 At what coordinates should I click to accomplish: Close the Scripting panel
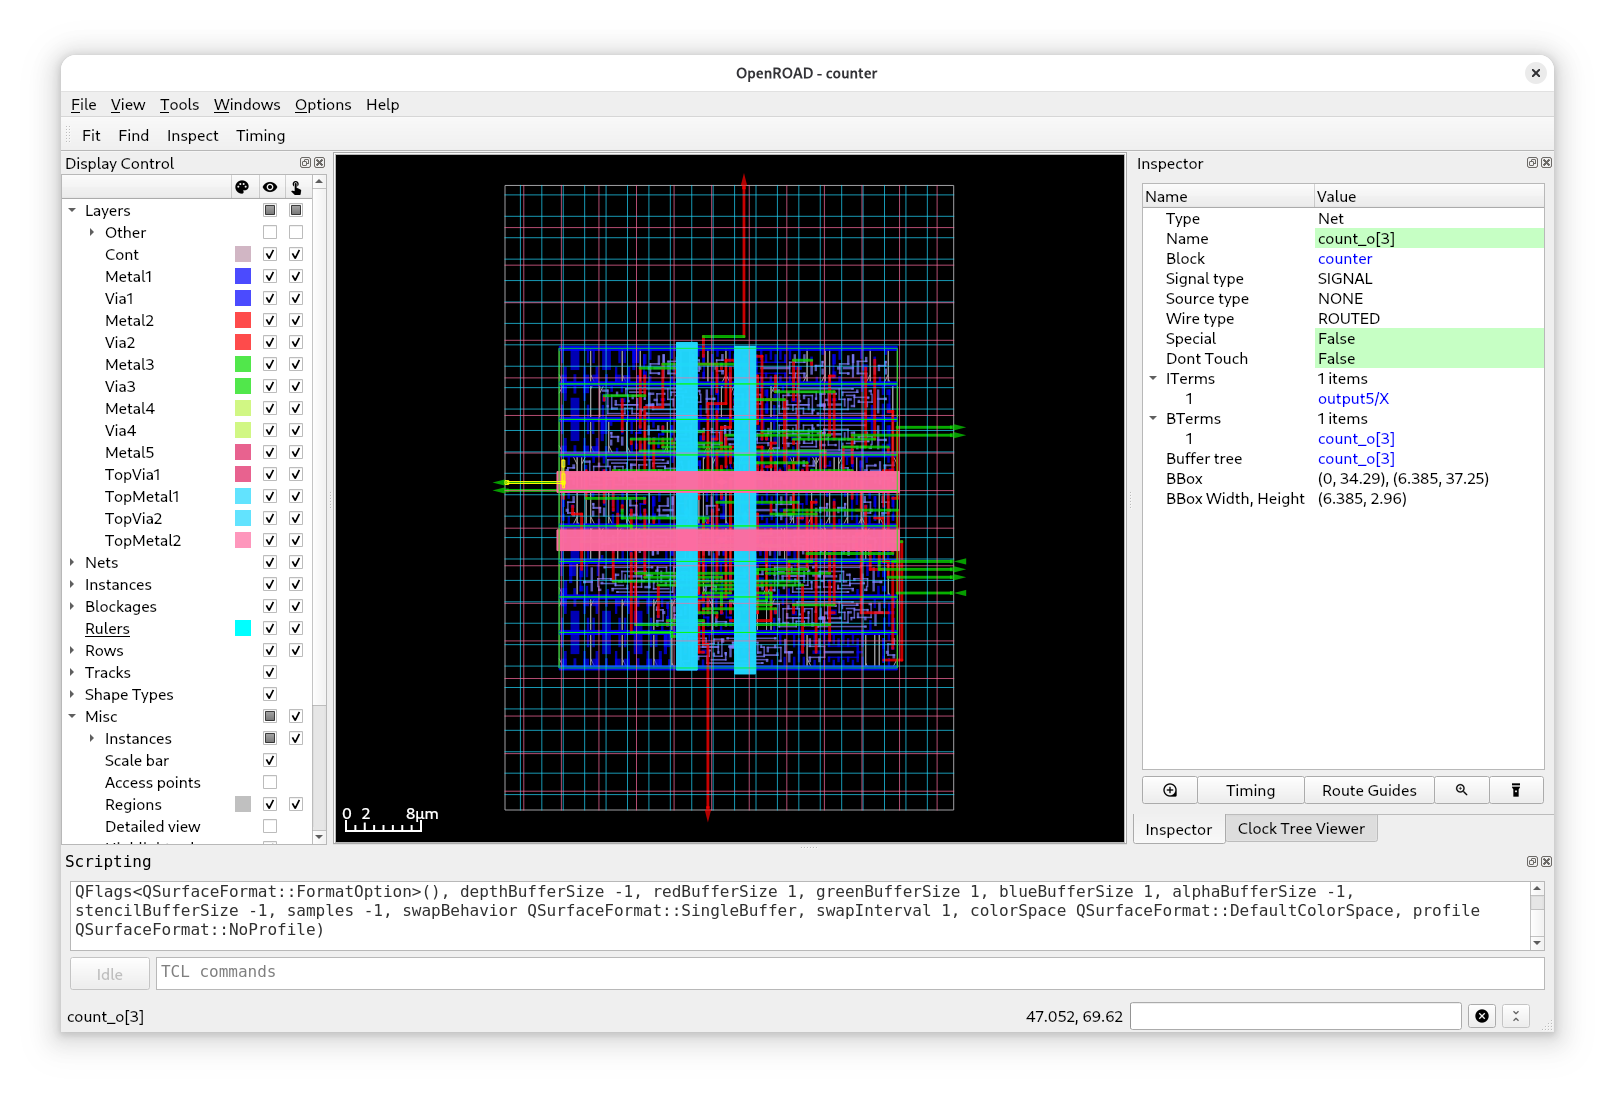tap(1547, 862)
